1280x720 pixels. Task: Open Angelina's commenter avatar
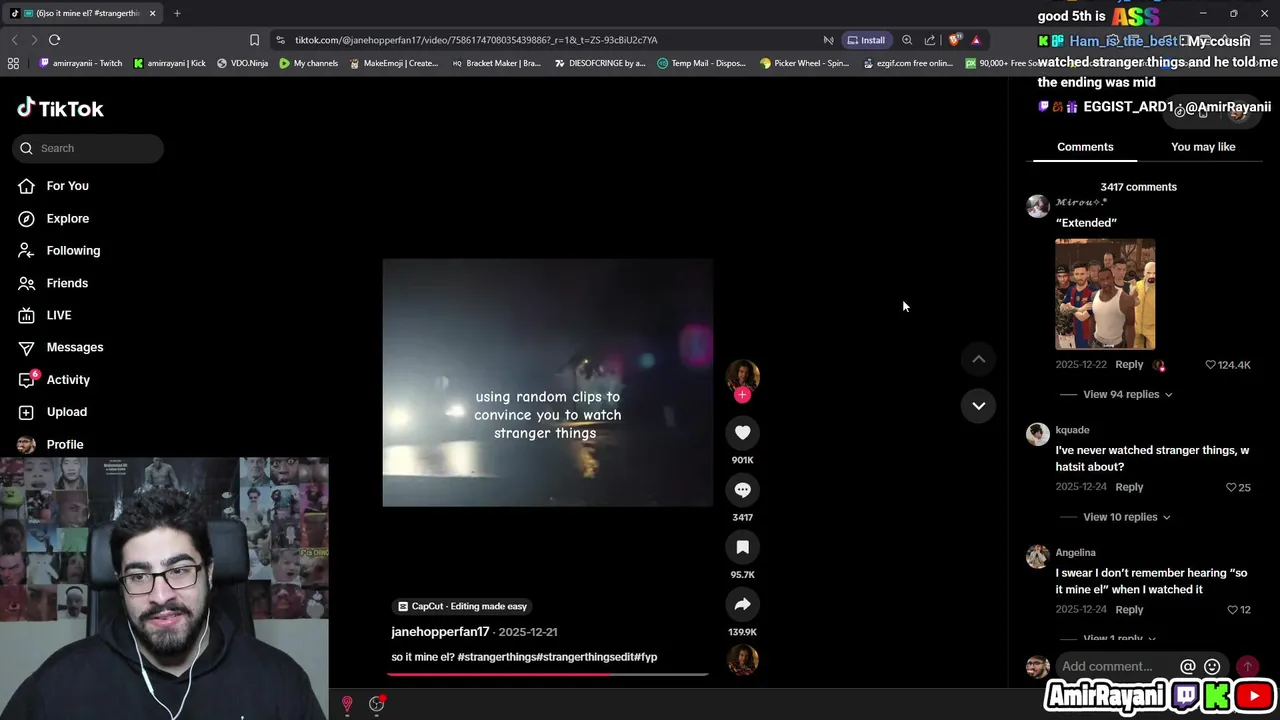coord(1038,556)
